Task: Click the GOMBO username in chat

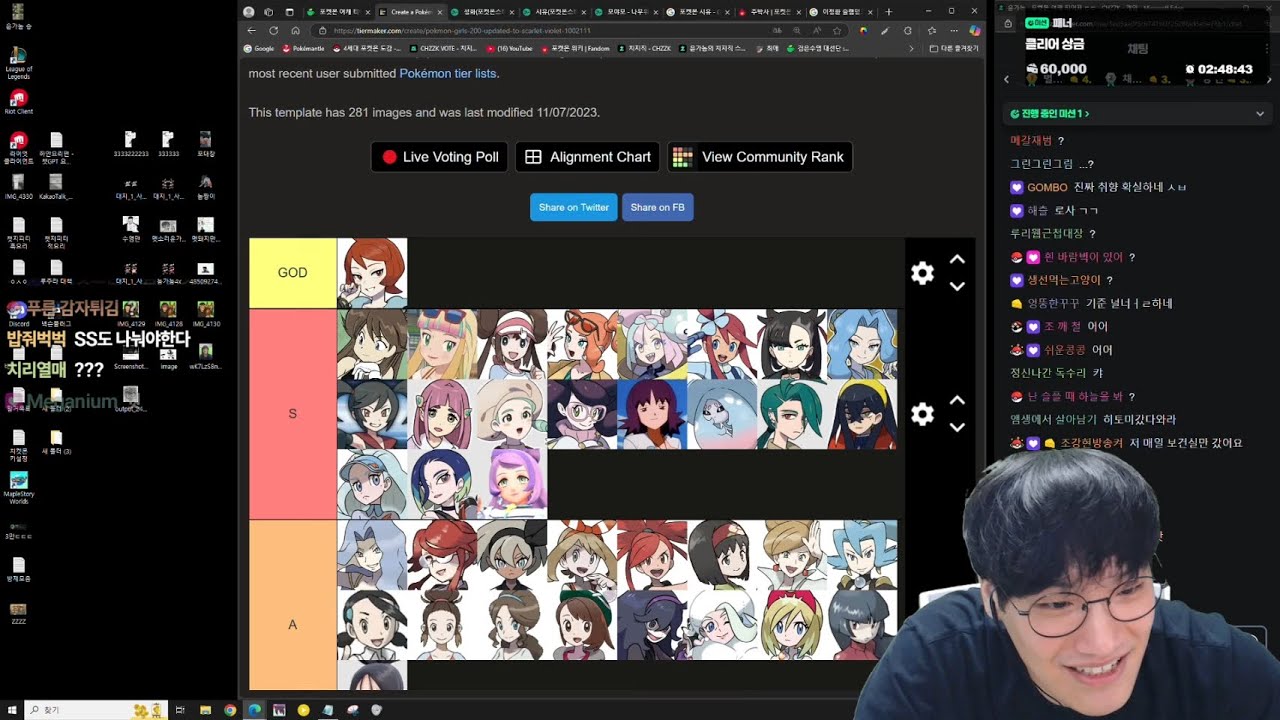Action: [1047, 187]
